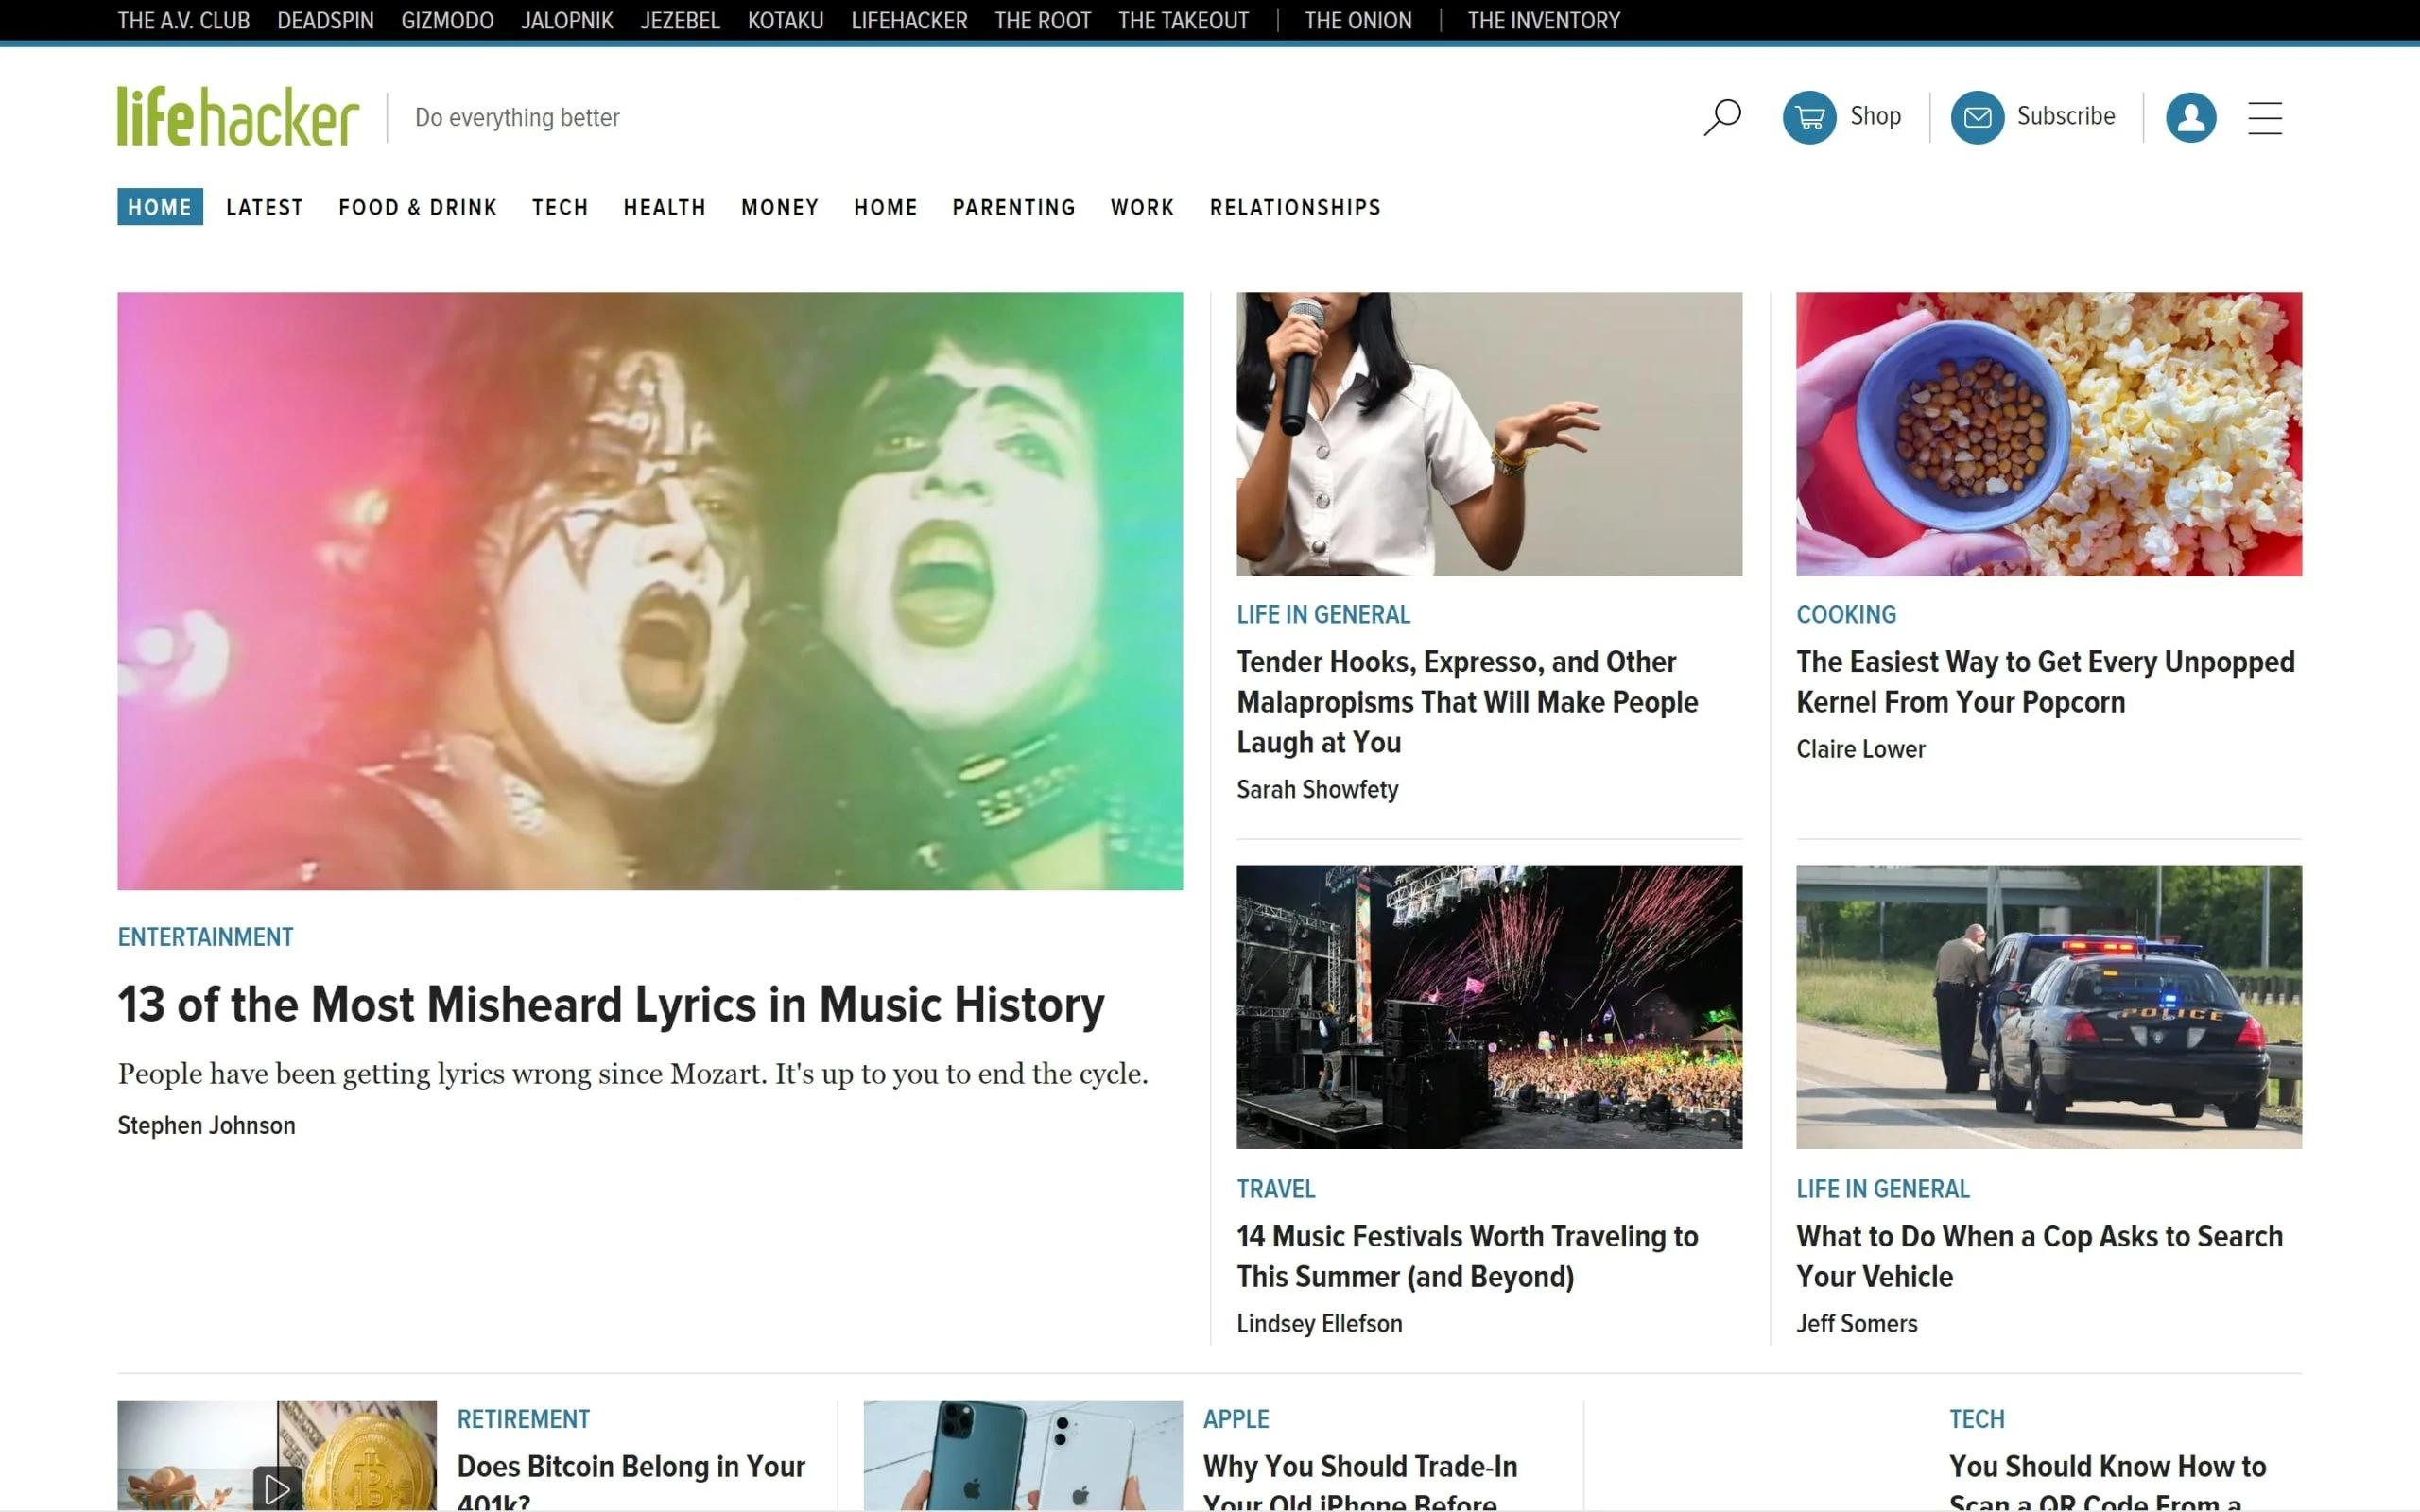Open Does Bitcoin Belong in Your 401k

[x=631, y=1482]
